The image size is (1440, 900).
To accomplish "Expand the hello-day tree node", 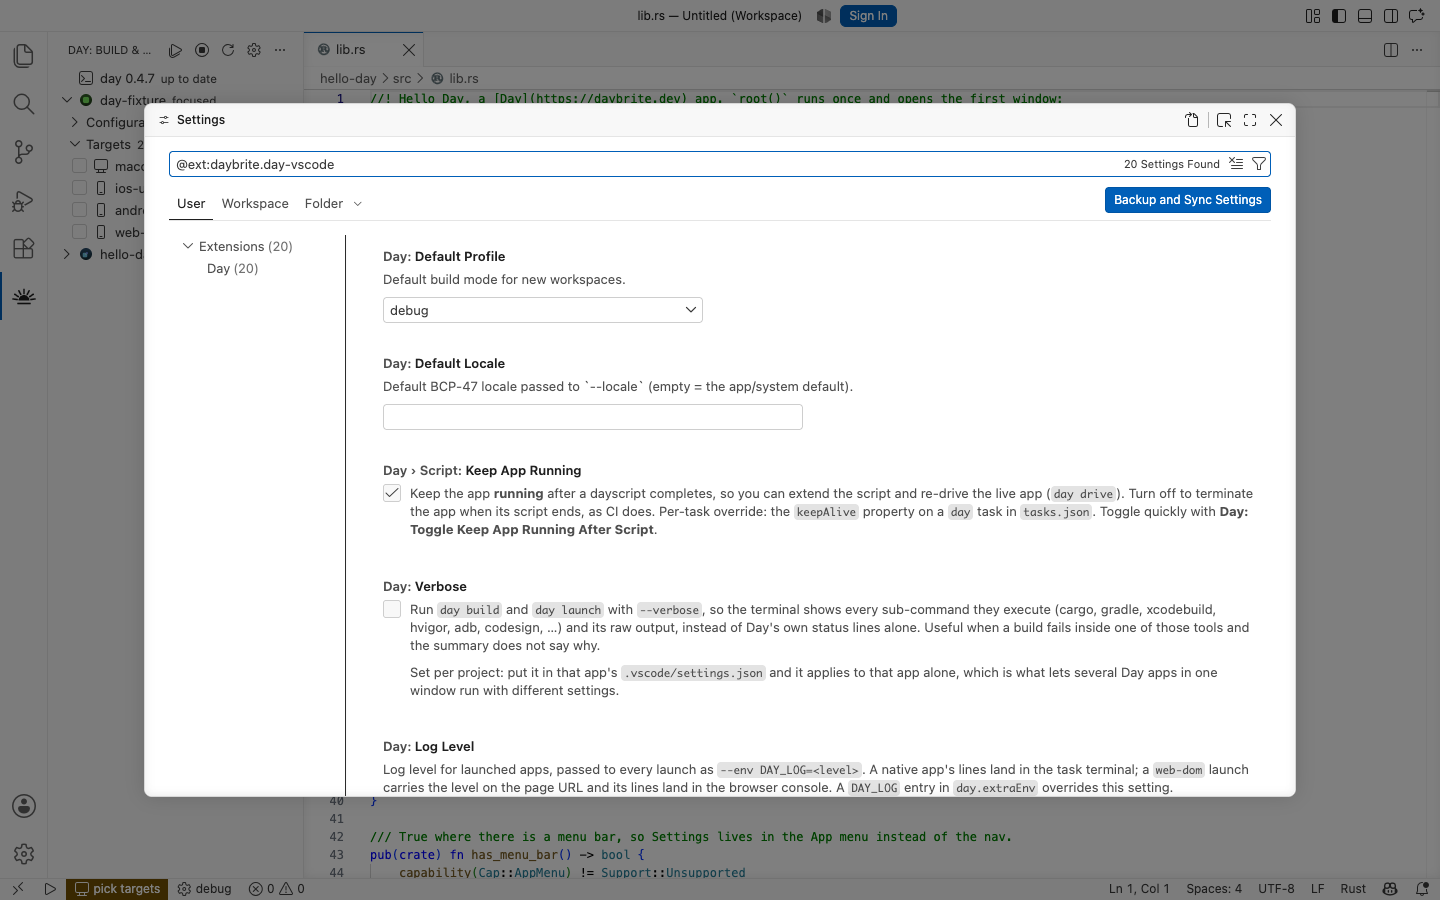I will click(67, 254).
